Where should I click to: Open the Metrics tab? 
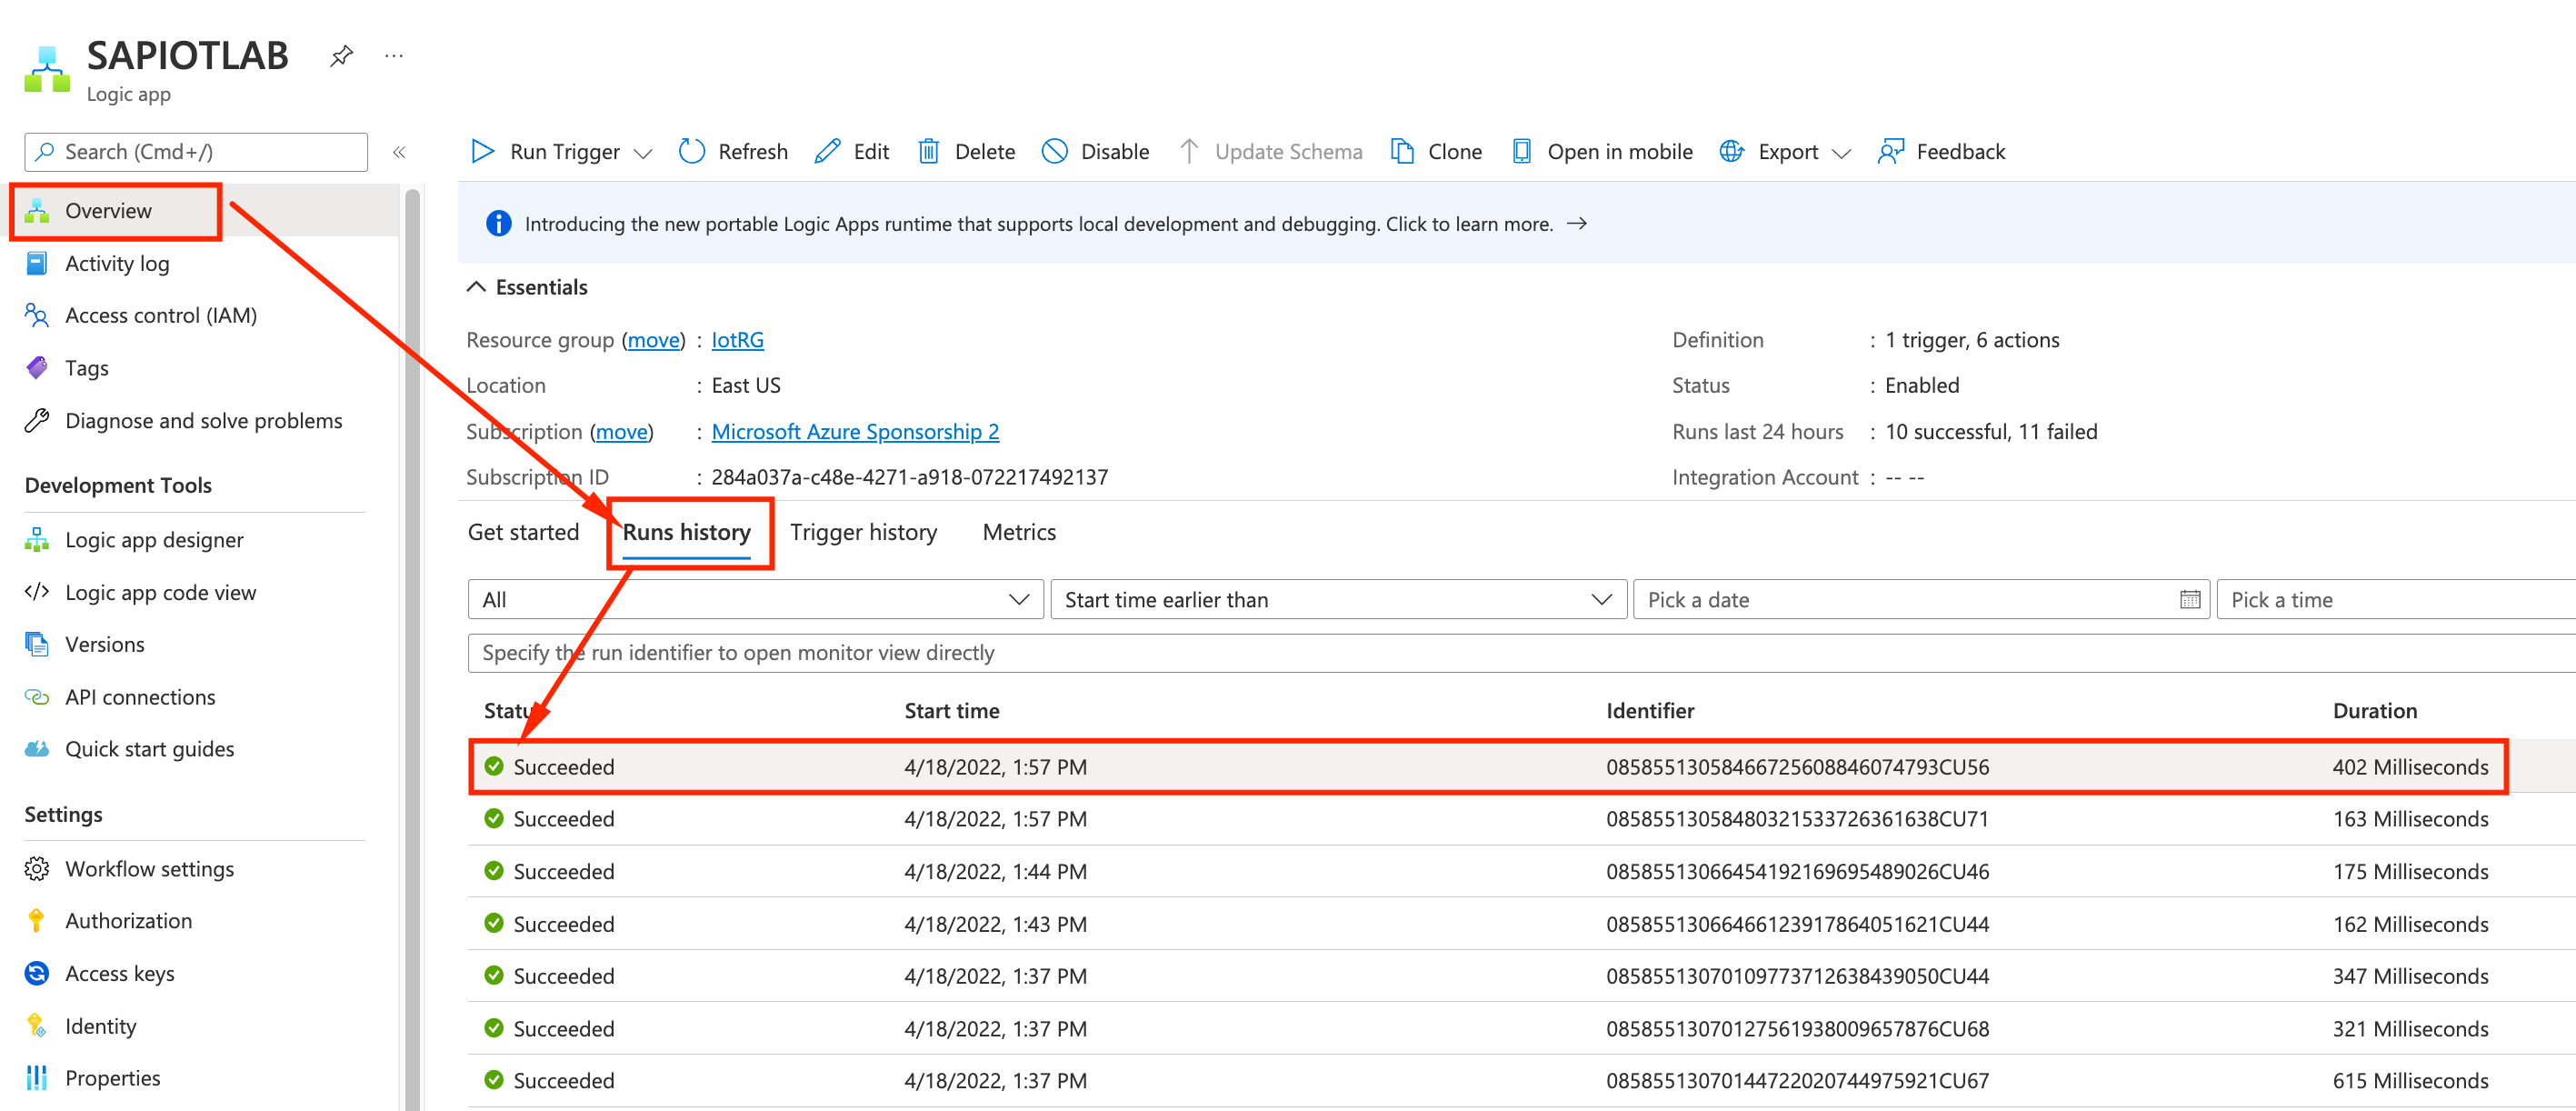coord(1018,532)
